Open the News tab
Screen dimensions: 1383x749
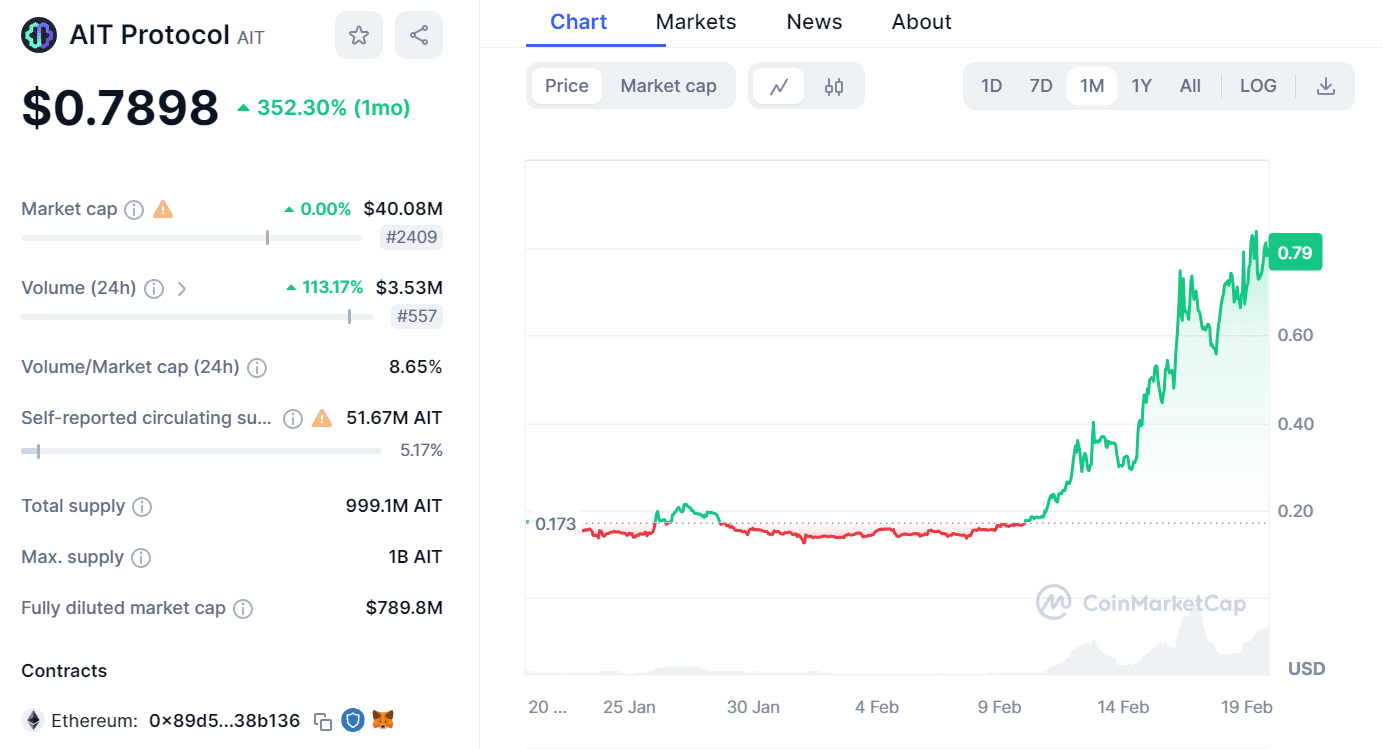814,22
